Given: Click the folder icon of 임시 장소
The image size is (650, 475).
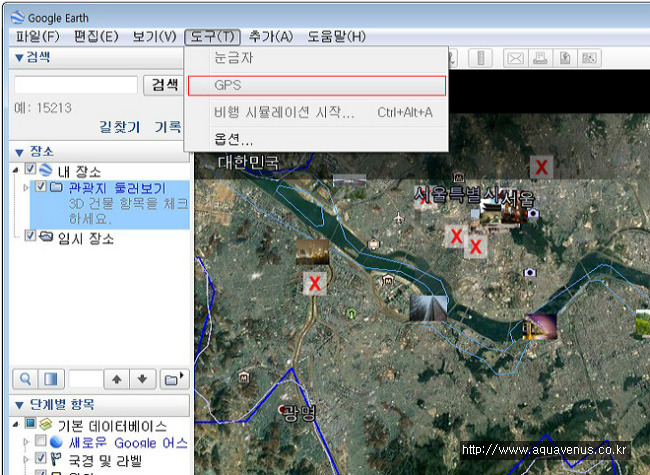Looking at the screenshot, I should pos(46,236).
